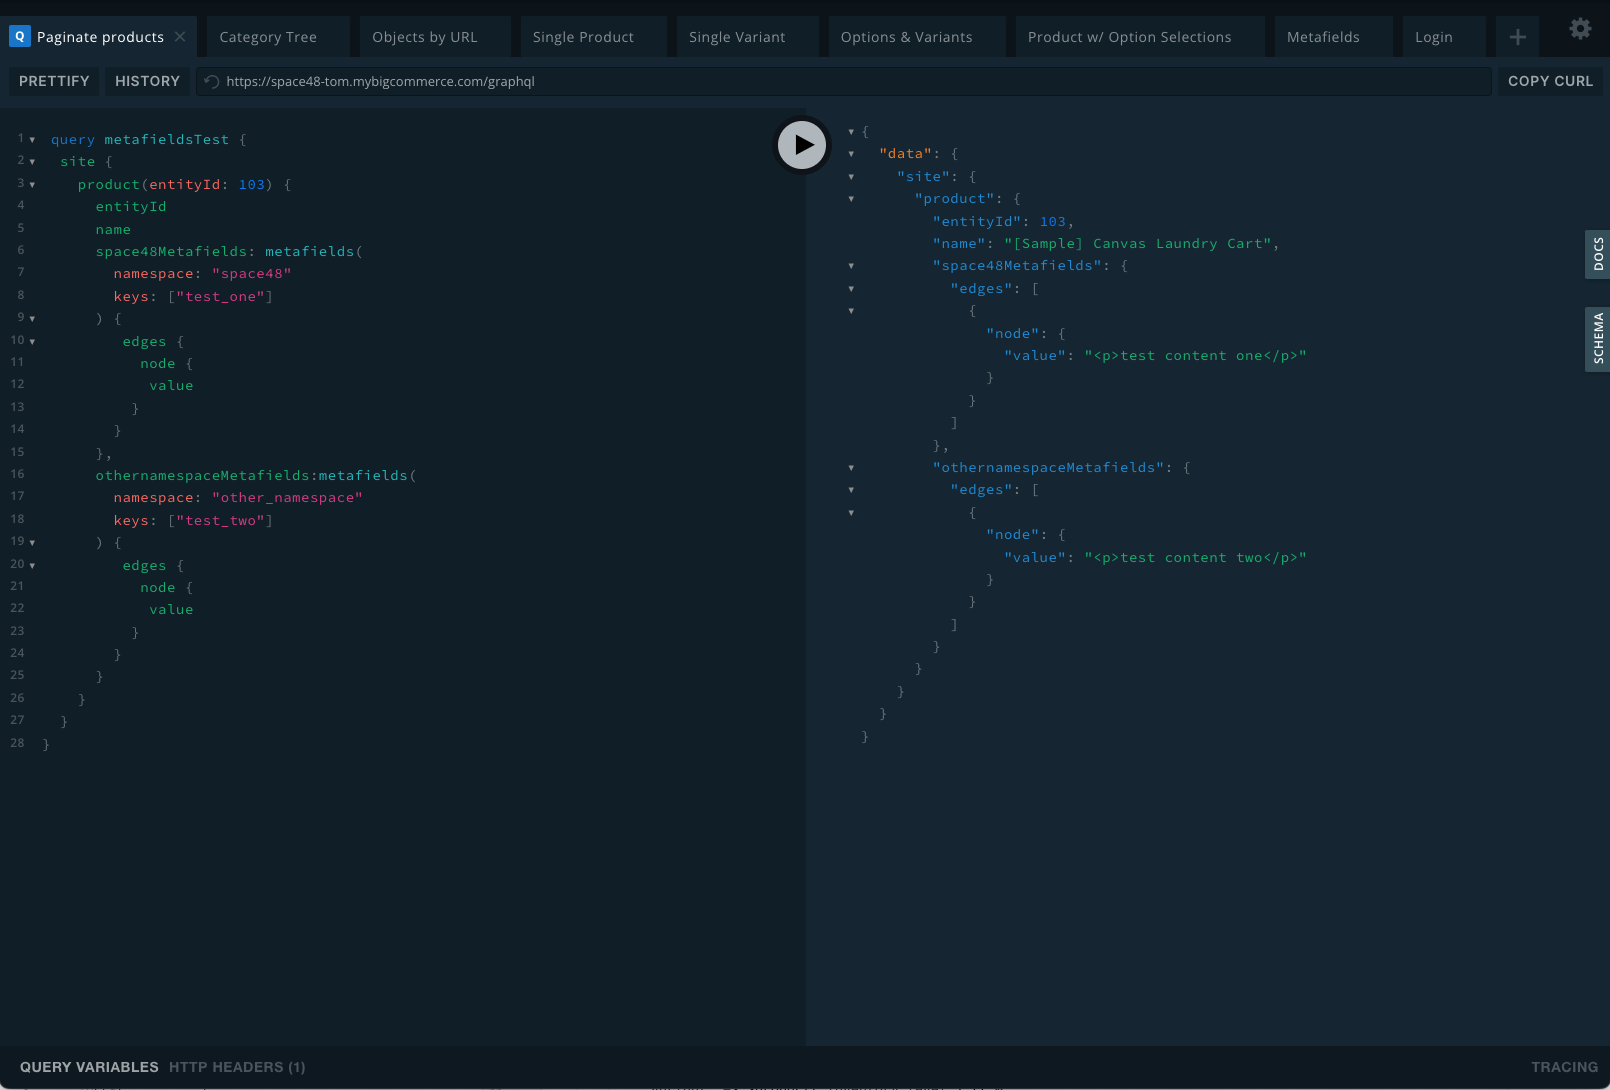
Task: Click the Q icon on Paginate products tab
Action: click(x=20, y=37)
